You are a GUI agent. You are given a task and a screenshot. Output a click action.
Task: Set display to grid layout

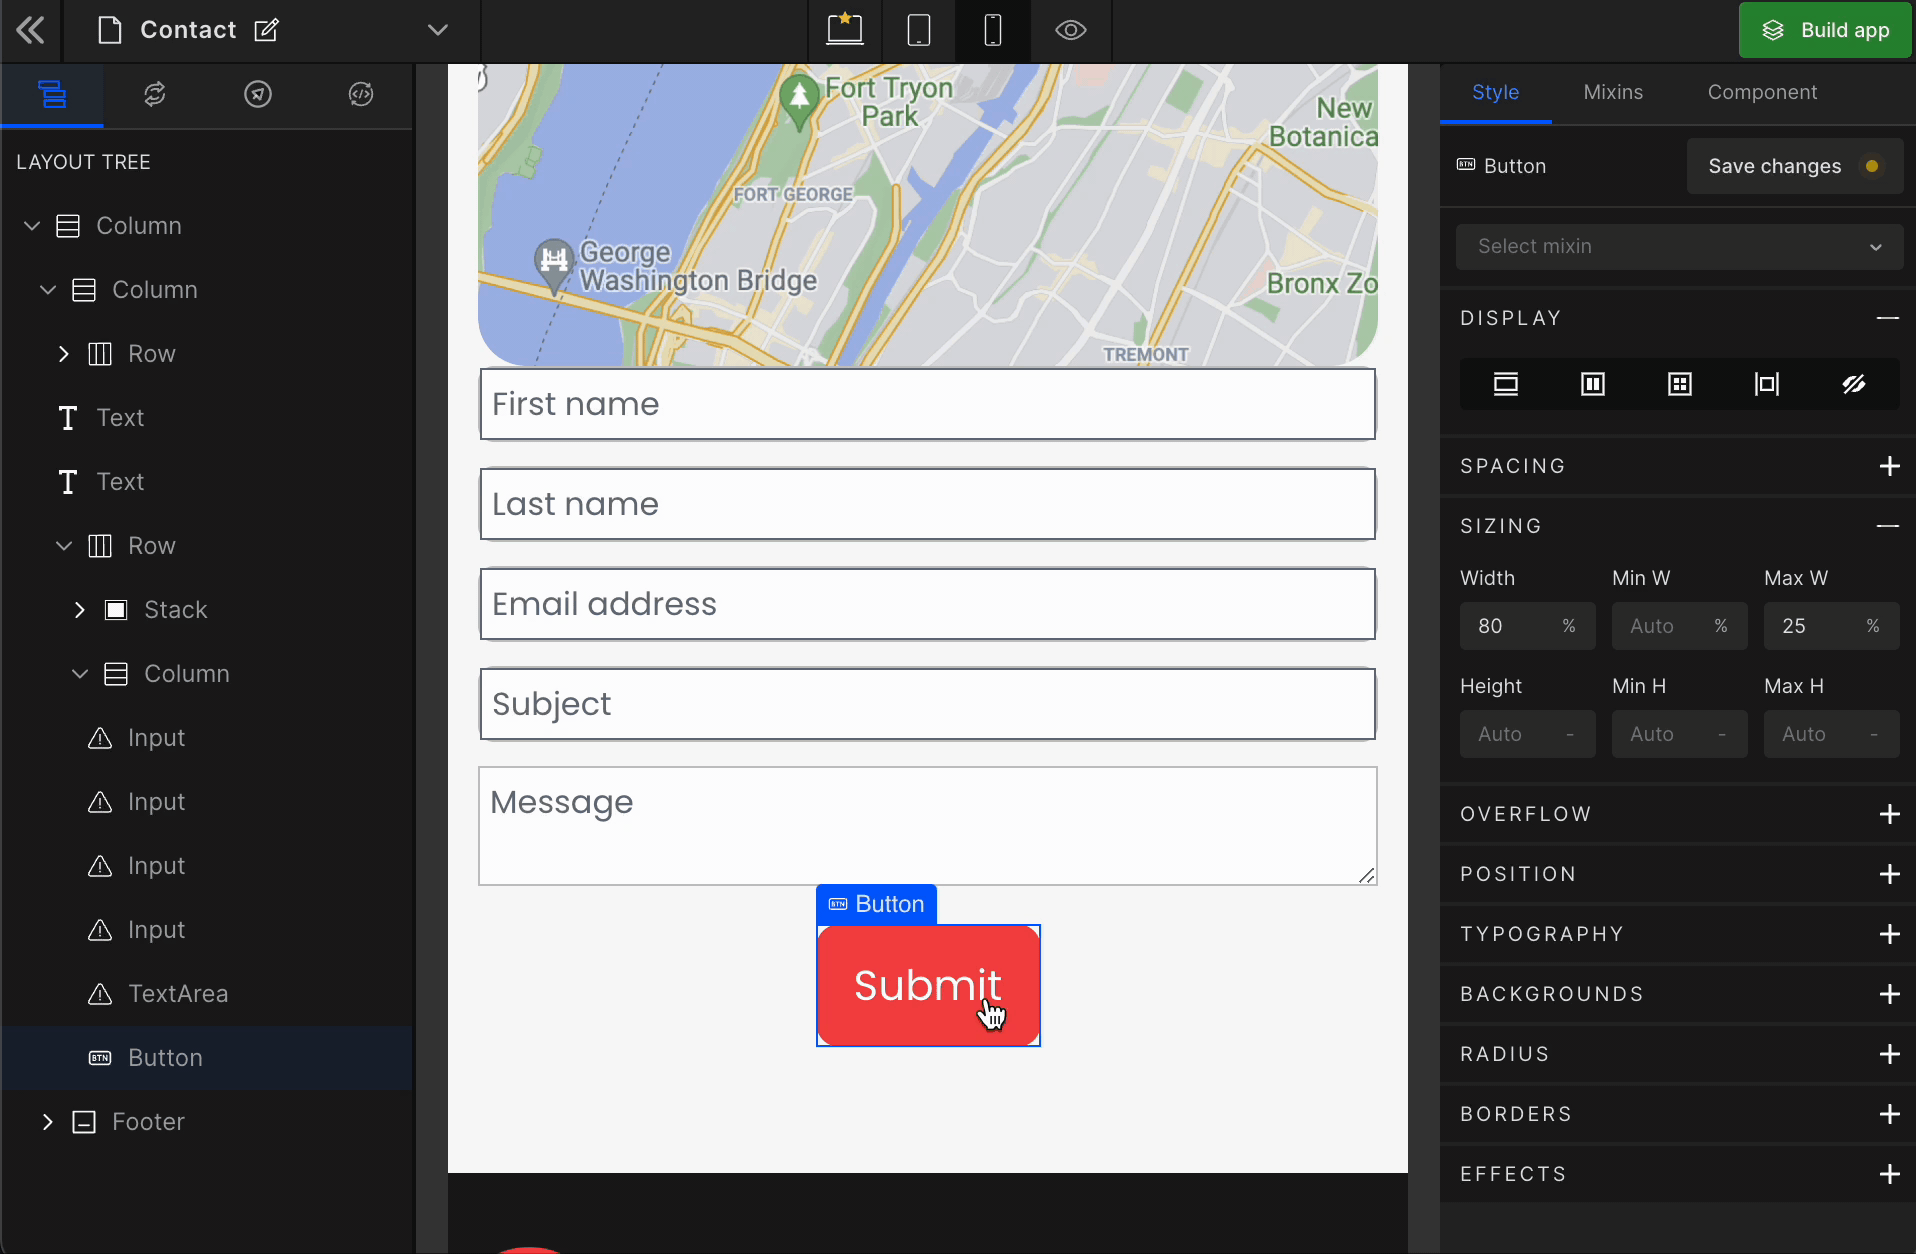pos(1680,384)
